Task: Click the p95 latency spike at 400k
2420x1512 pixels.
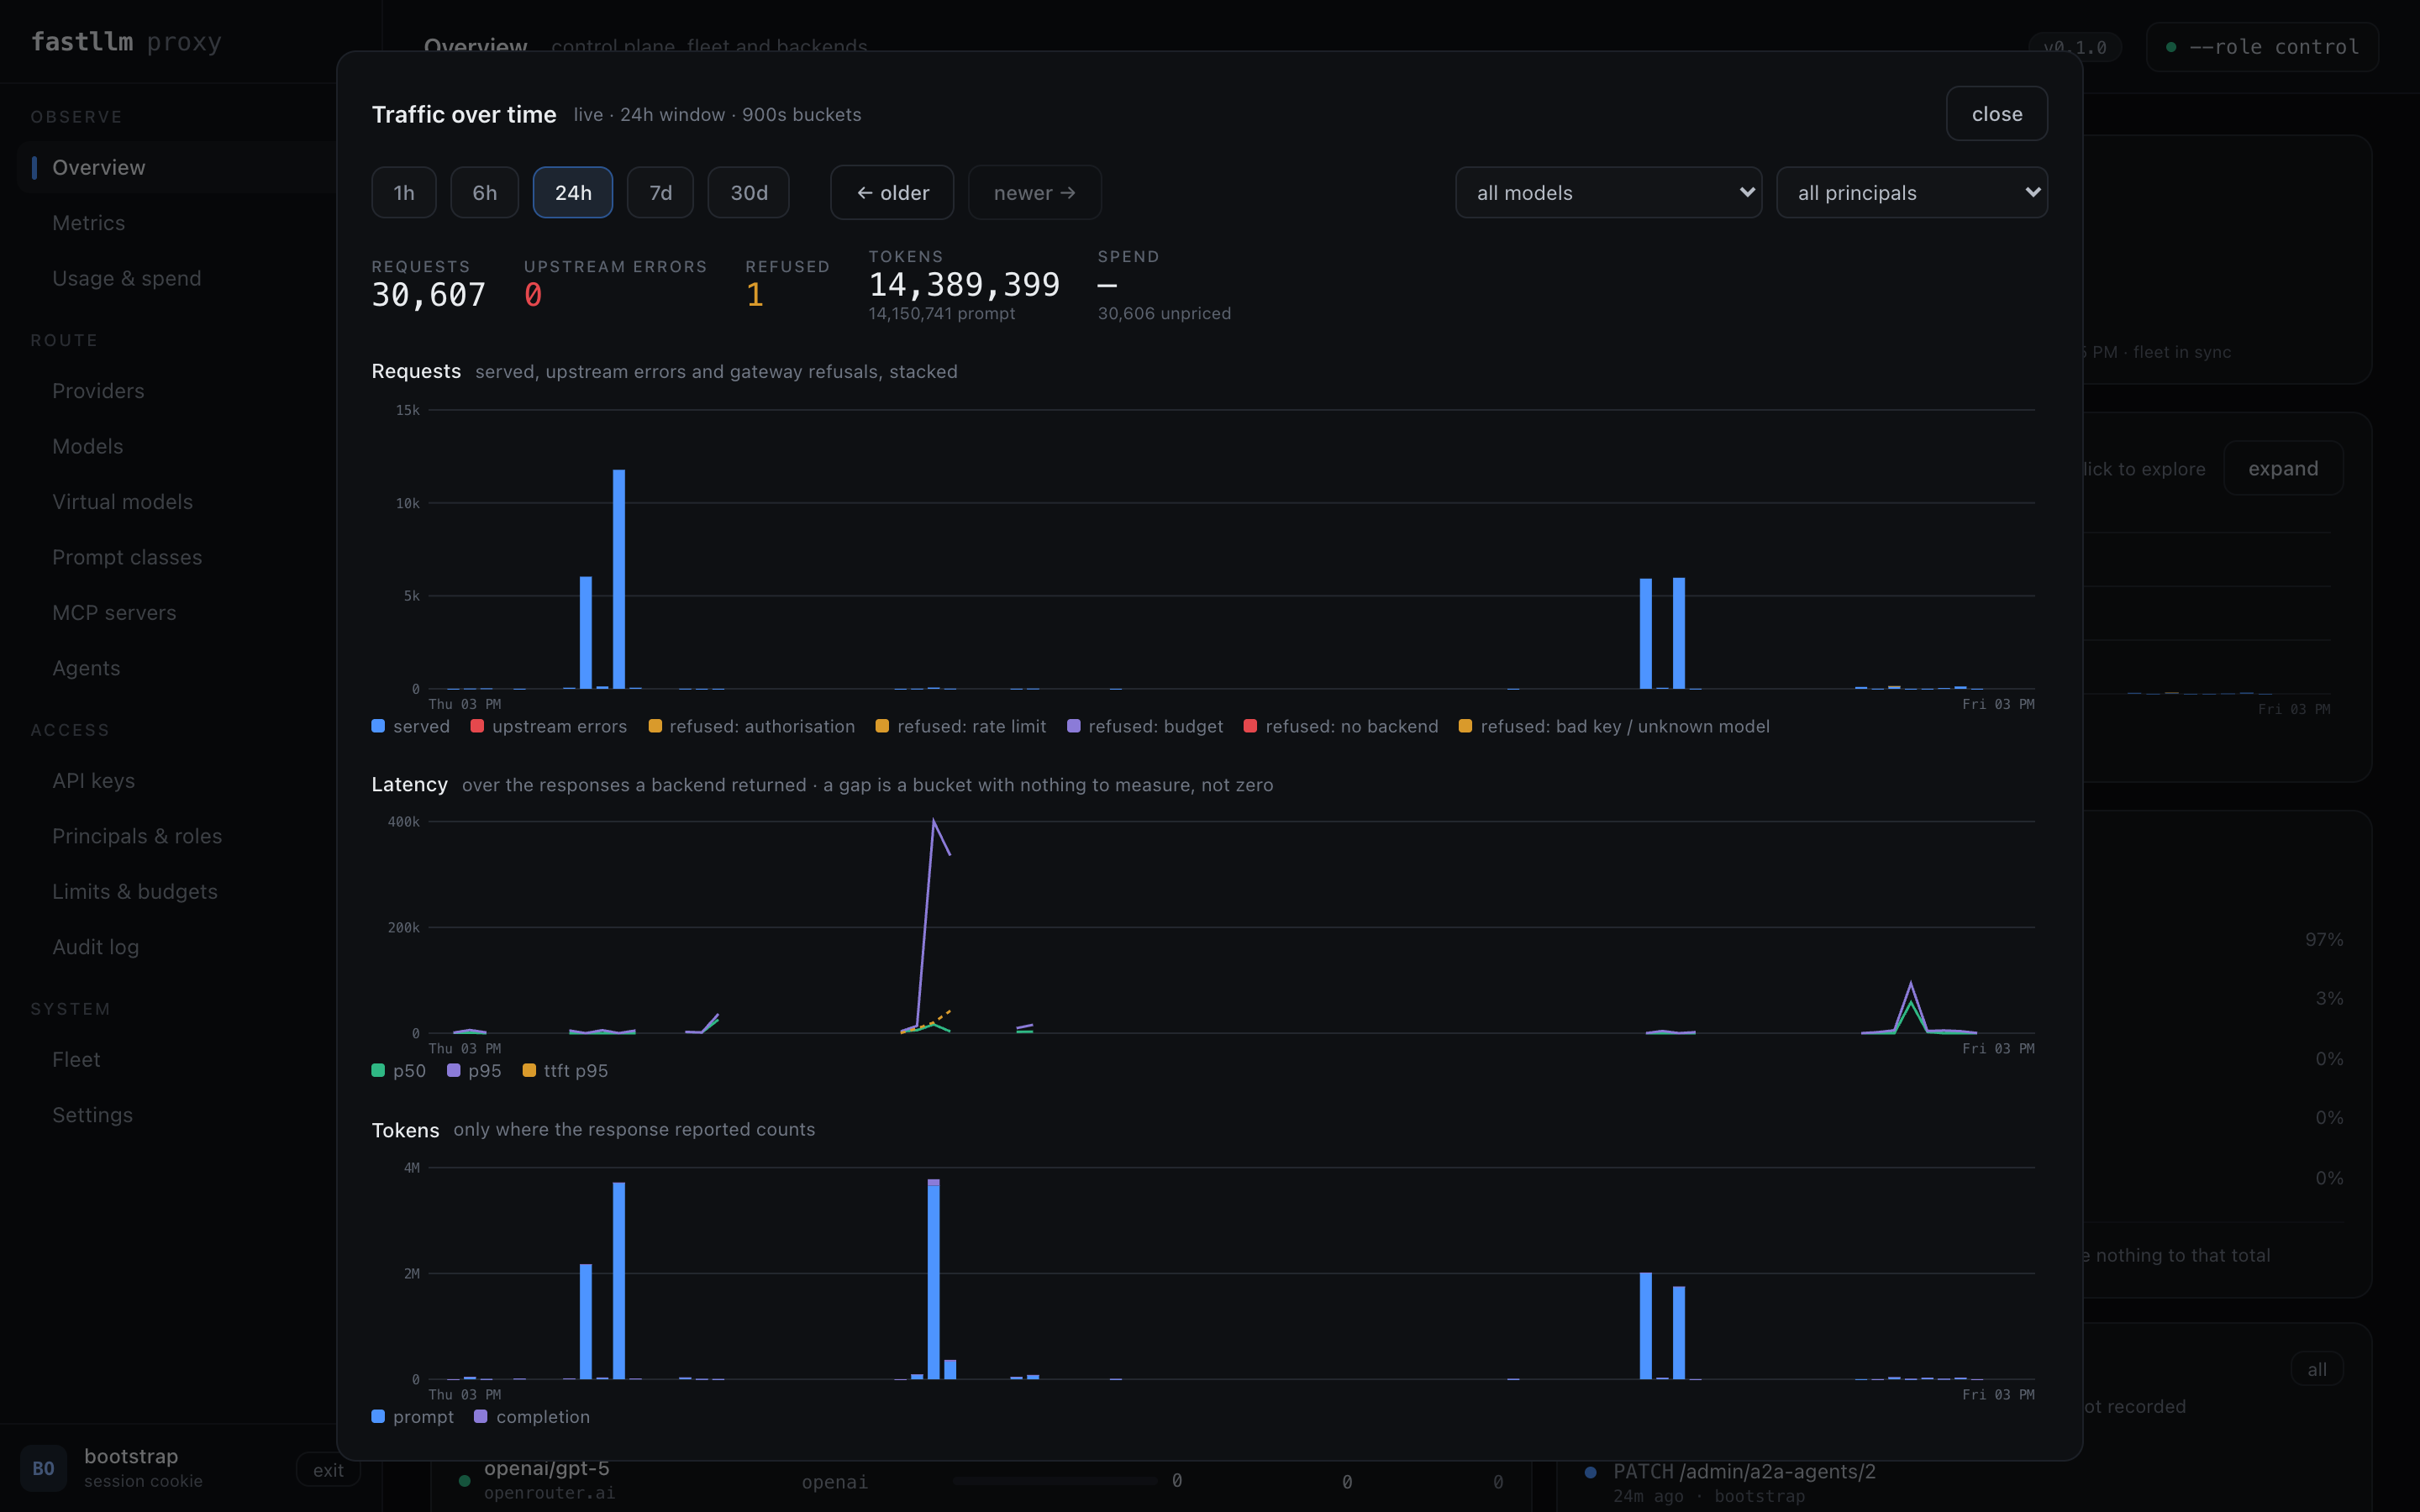Action: pyautogui.click(x=933, y=822)
